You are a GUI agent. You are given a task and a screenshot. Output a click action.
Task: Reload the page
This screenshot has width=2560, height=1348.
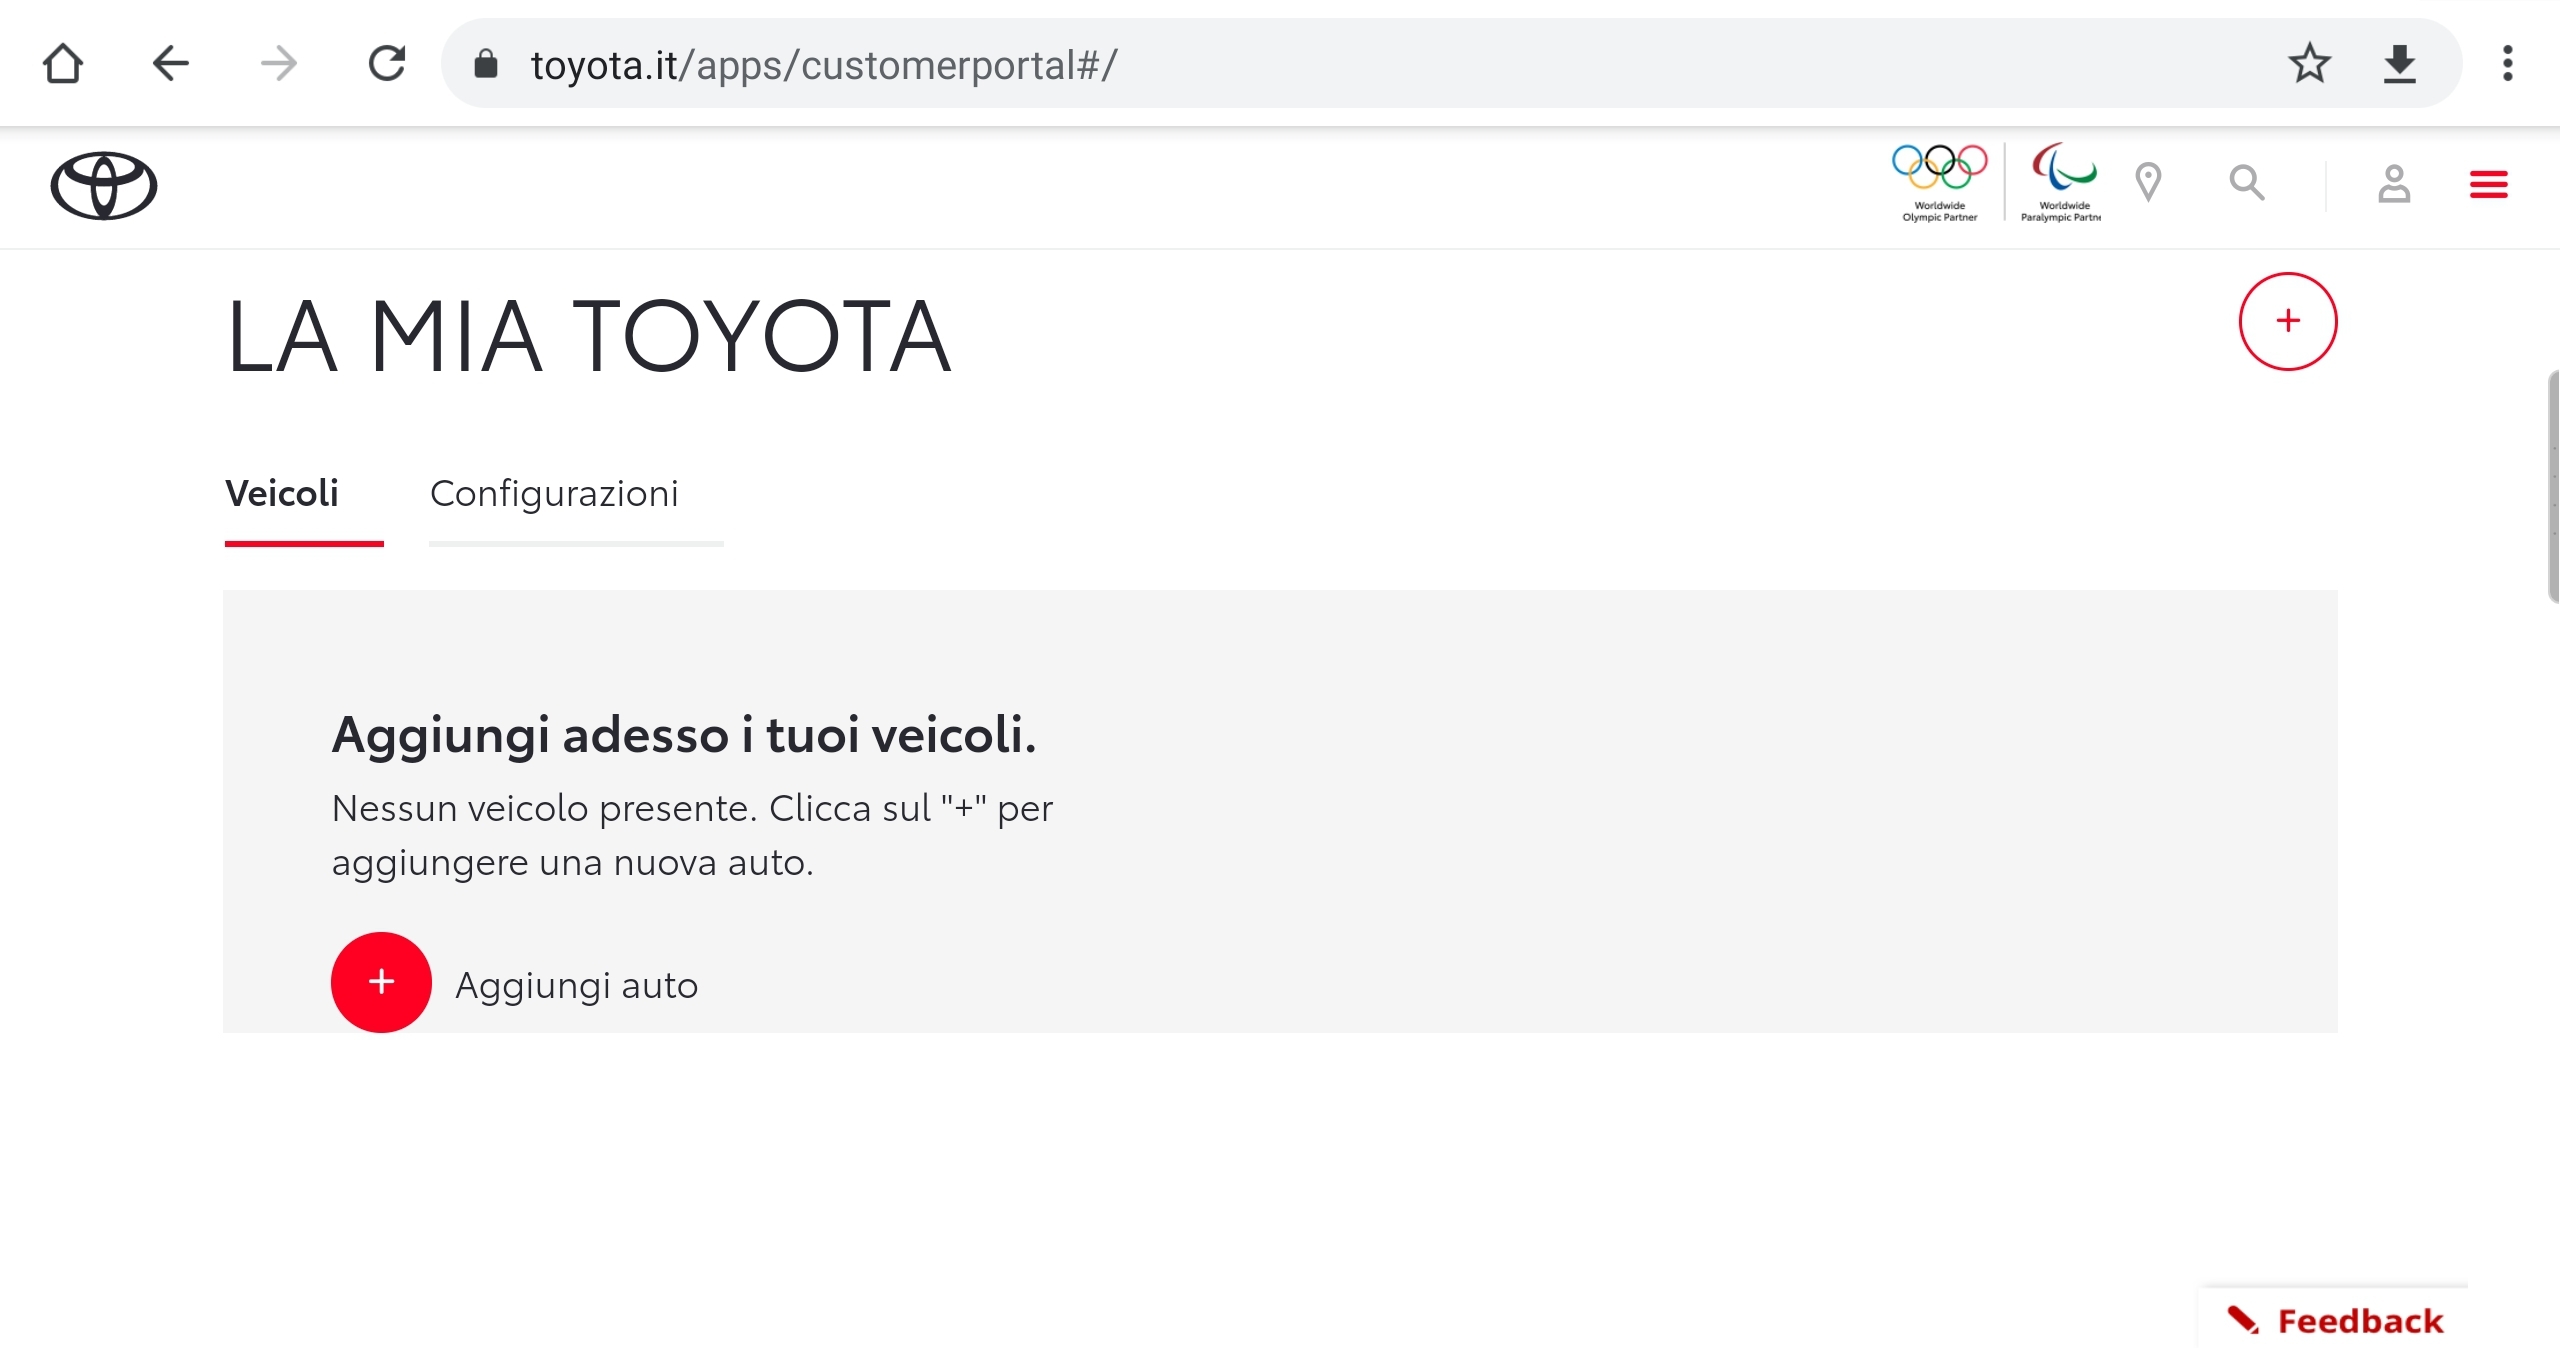[x=387, y=64]
